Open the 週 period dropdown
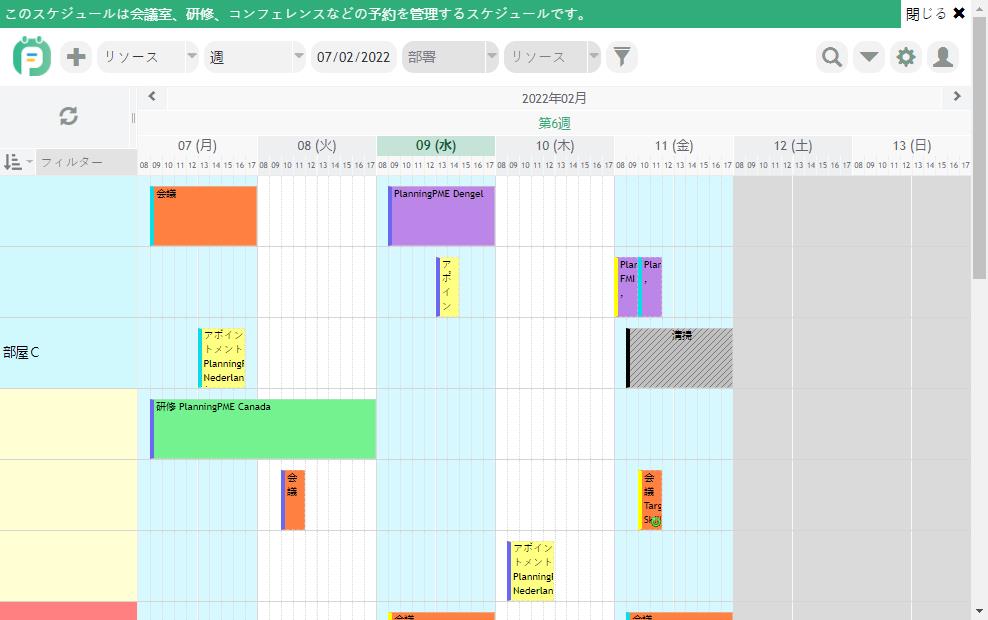988x620 pixels. pyautogui.click(x=255, y=57)
